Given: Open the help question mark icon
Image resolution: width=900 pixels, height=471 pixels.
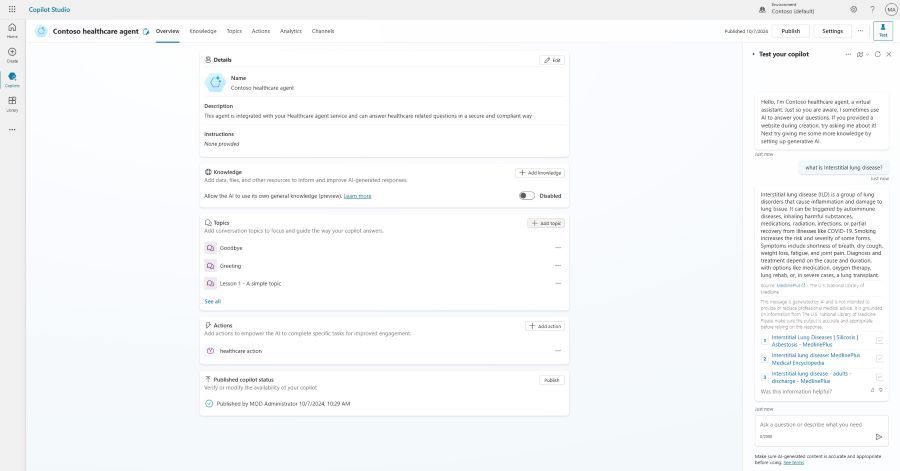Looking at the screenshot, I should click(872, 9).
